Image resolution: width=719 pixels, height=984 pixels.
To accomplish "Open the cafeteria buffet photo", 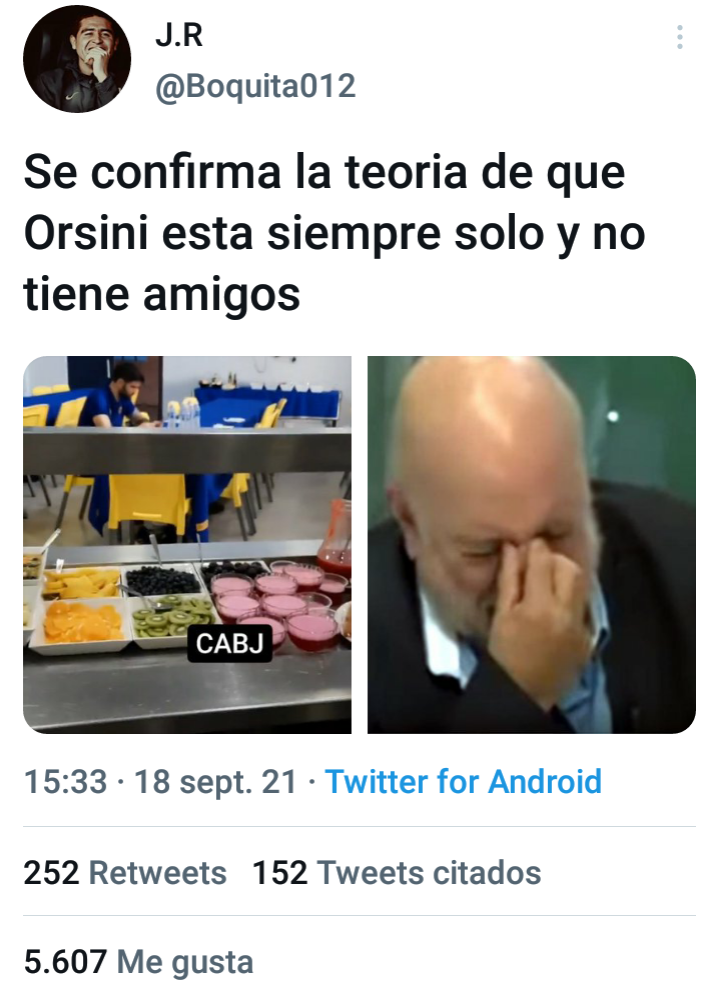I will pyautogui.click(x=187, y=545).
